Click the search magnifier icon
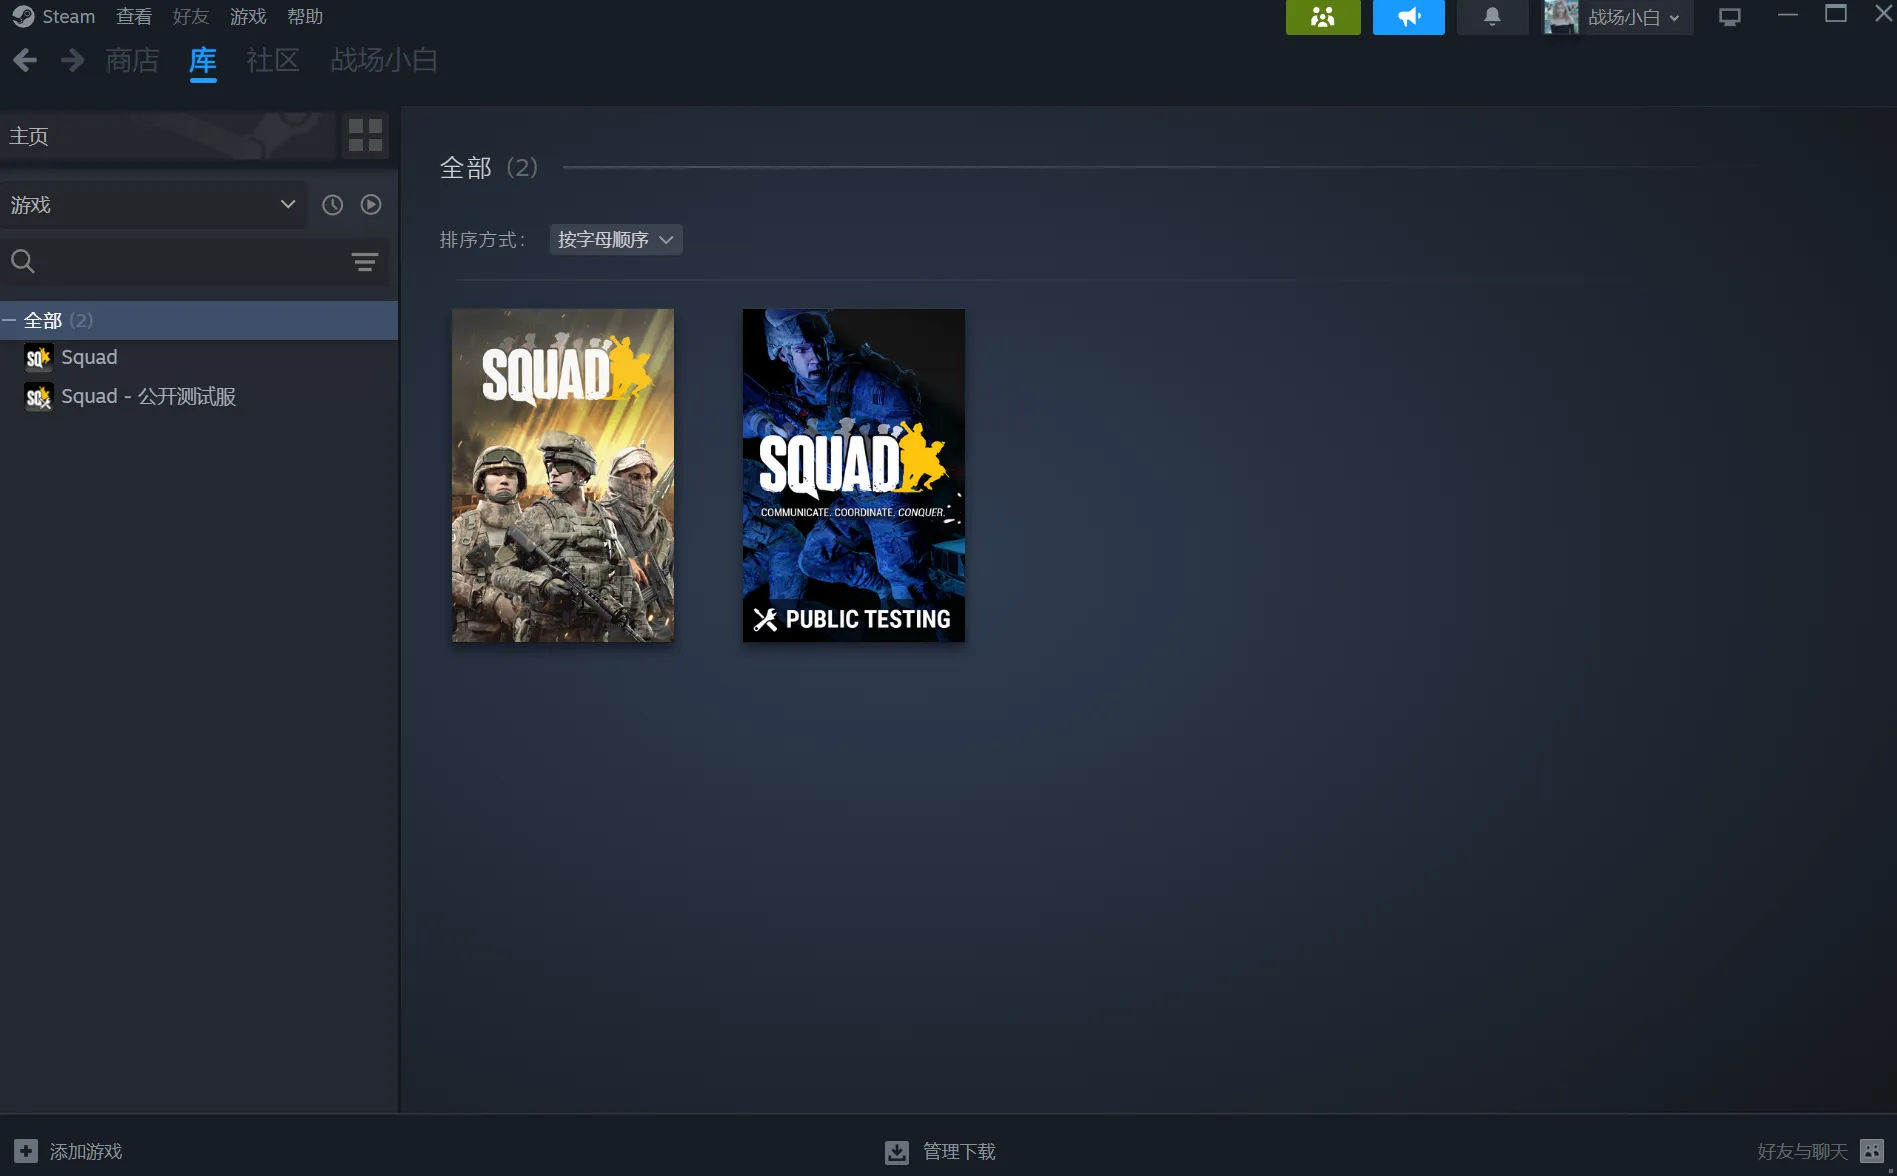Screen dimensions: 1897x1176 coord(23,262)
